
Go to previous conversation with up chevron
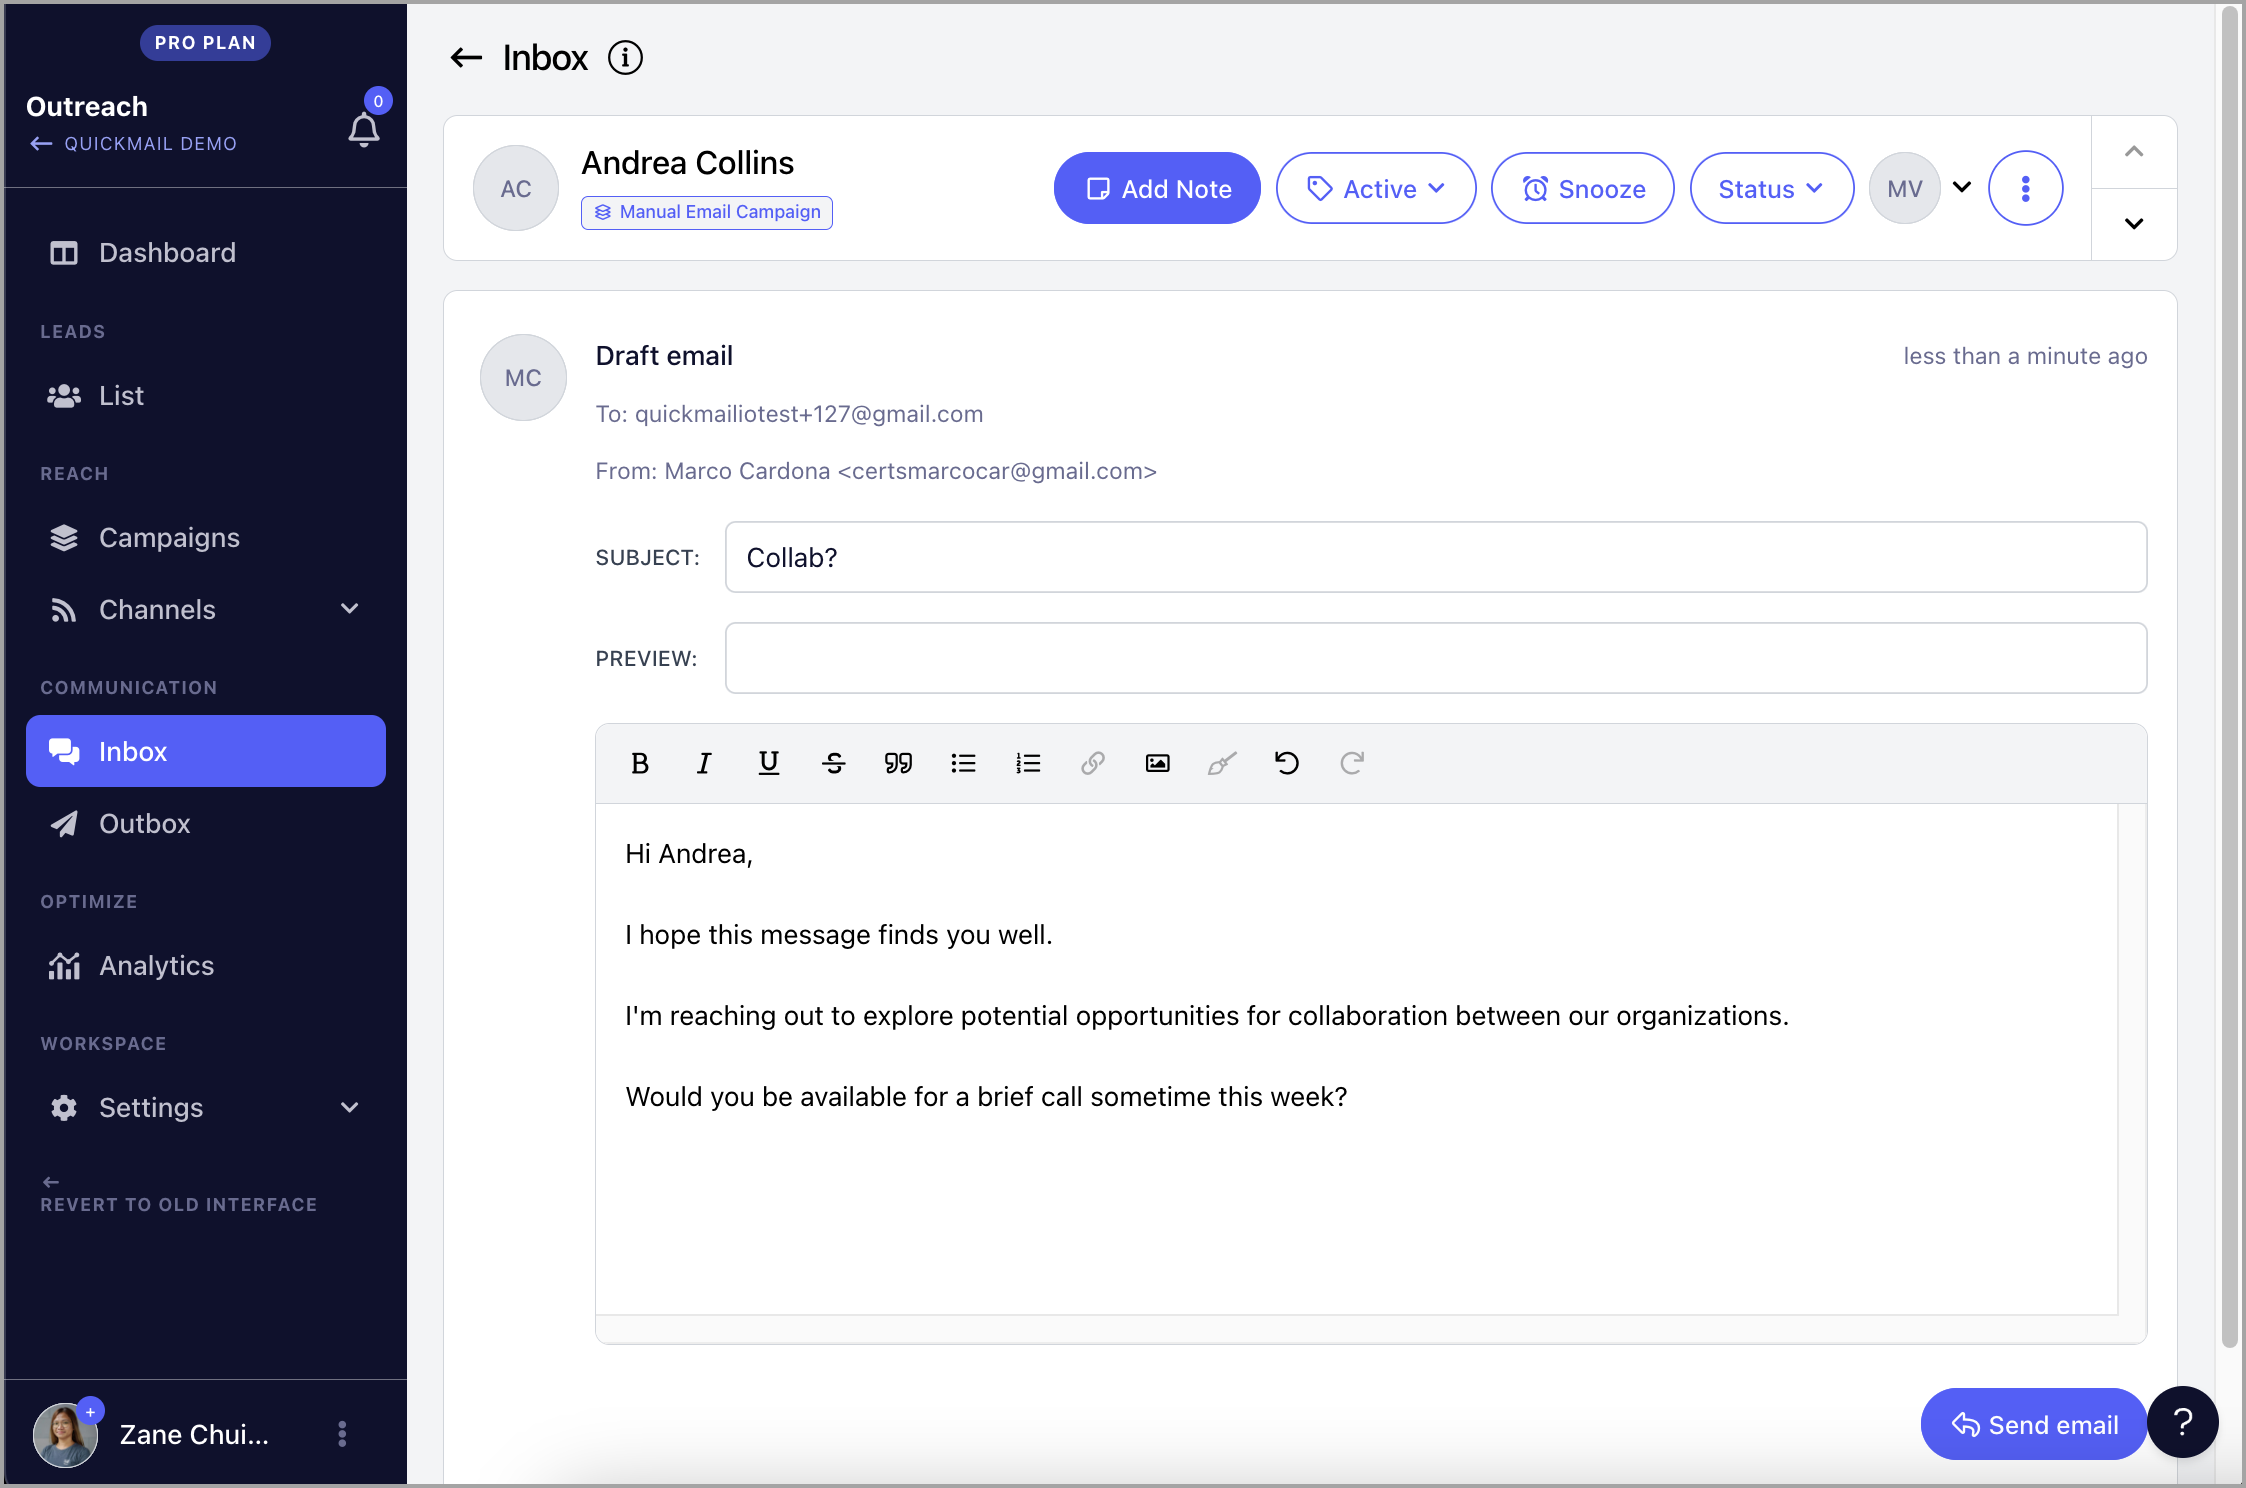click(2134, 152)
